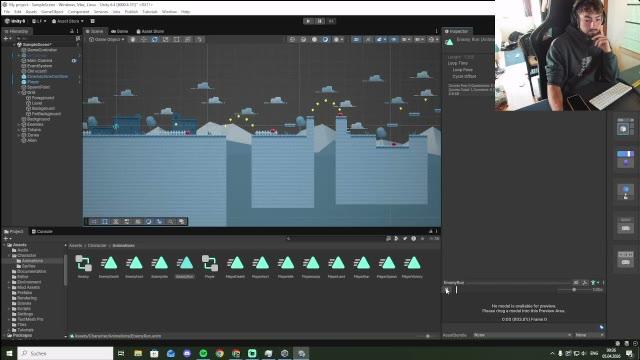Open the Gizmos dropdown in Scene toolbar

[433, 40]
